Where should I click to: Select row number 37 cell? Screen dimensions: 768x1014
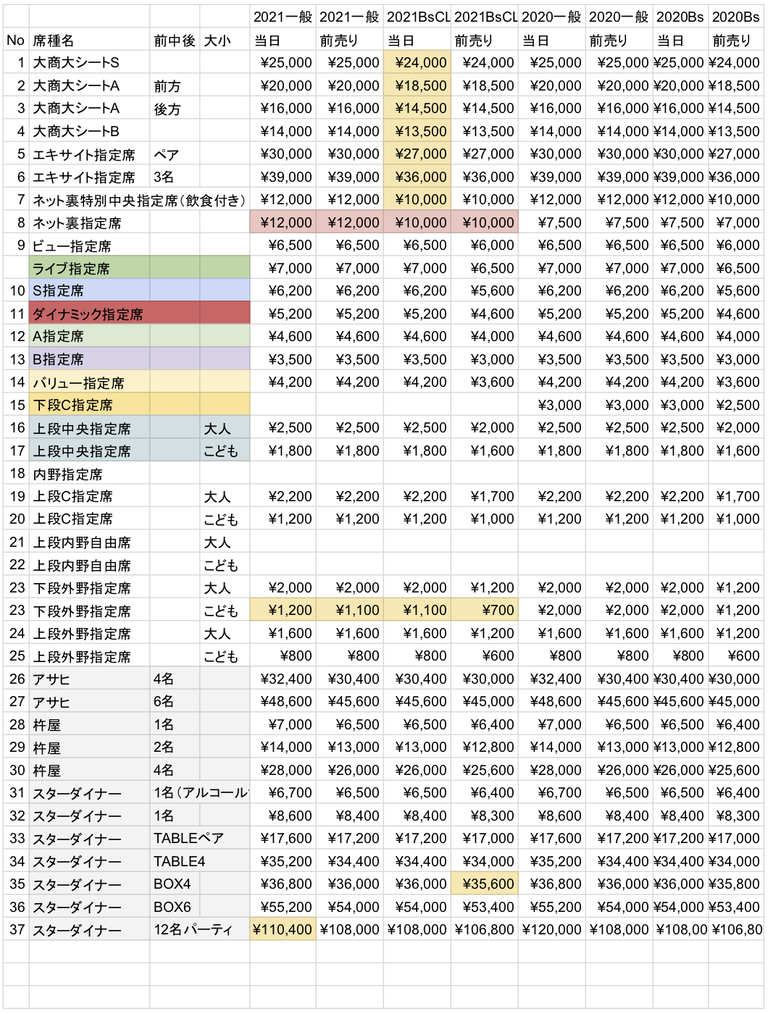click(16, 930)
